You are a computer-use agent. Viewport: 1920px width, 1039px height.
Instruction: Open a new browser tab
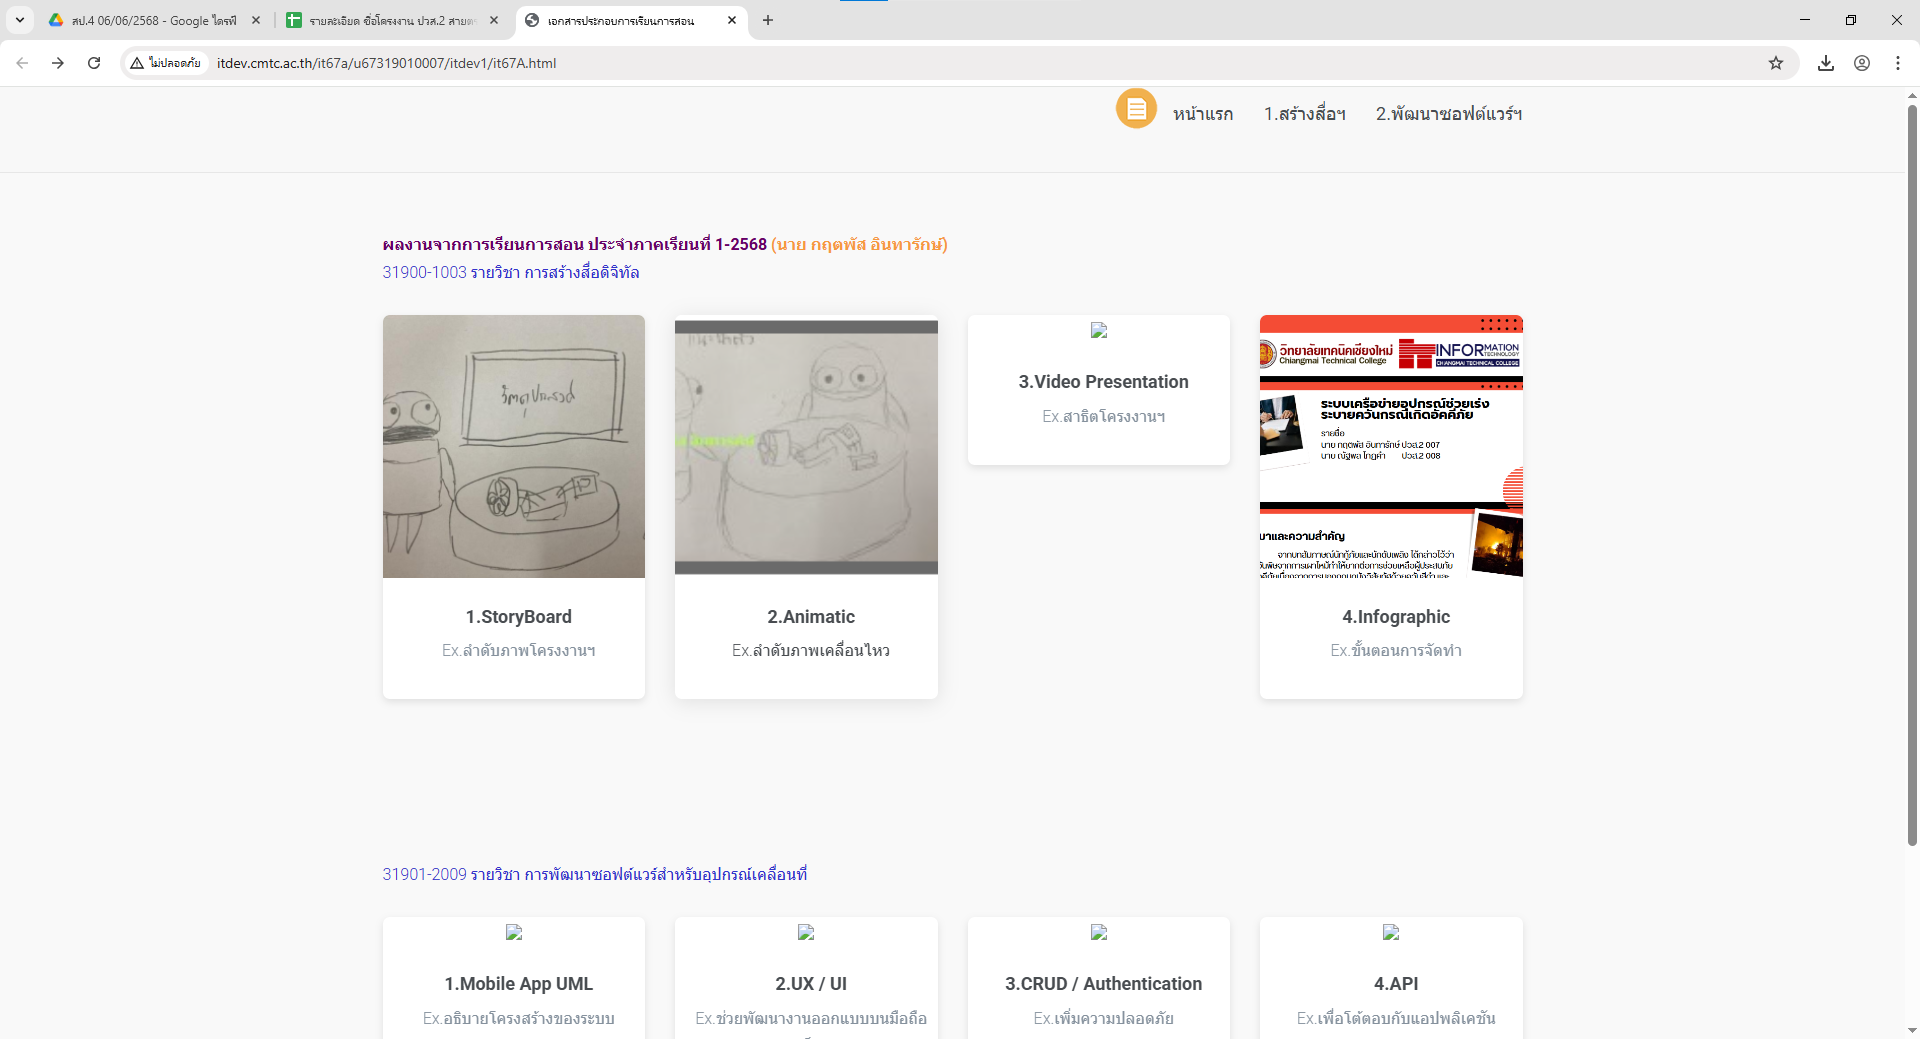point(768,20)
